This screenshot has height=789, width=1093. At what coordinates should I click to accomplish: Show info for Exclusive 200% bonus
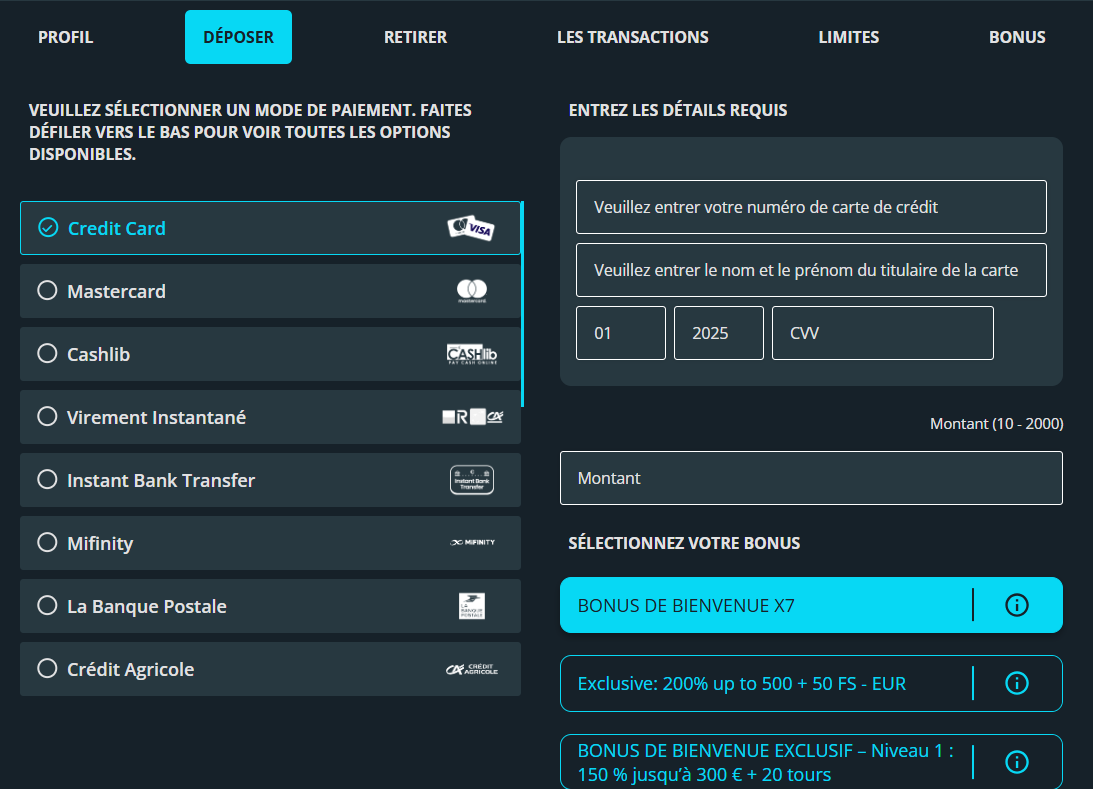[x=1016, y=683]
